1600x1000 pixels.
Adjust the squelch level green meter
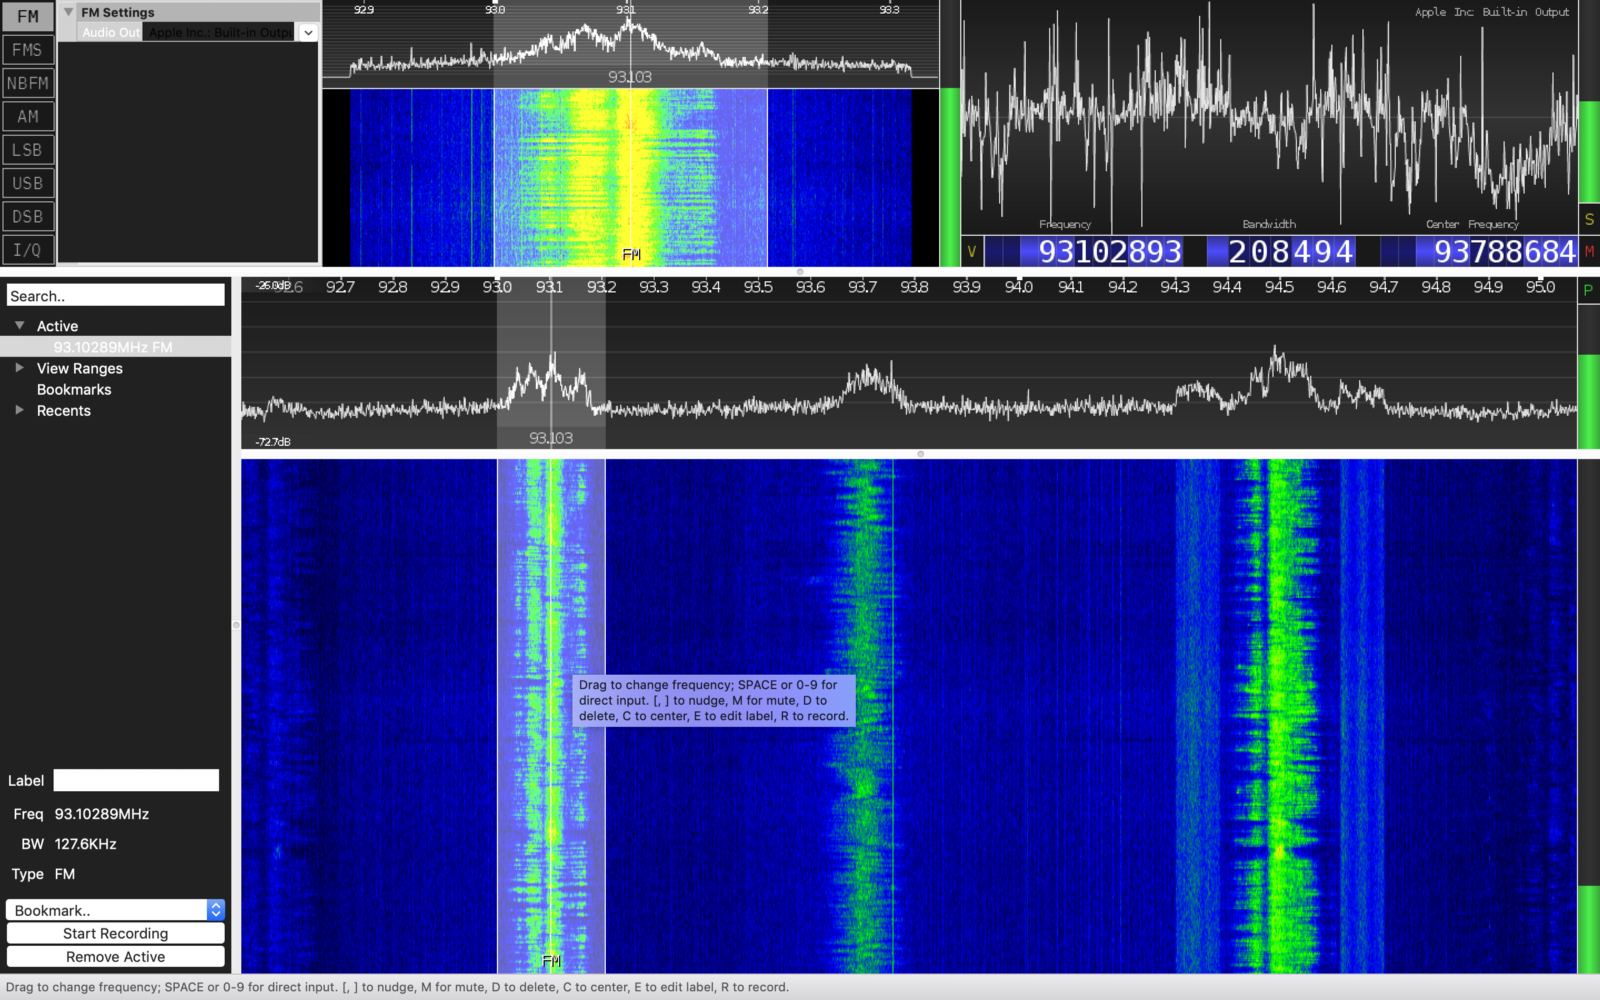(949, 177)
